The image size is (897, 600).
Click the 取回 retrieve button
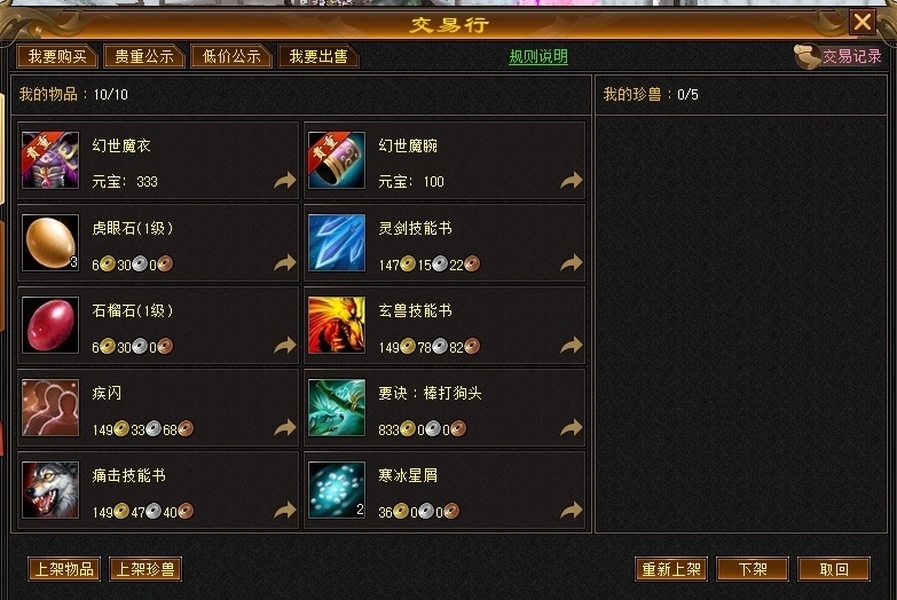tap(834, 569)
